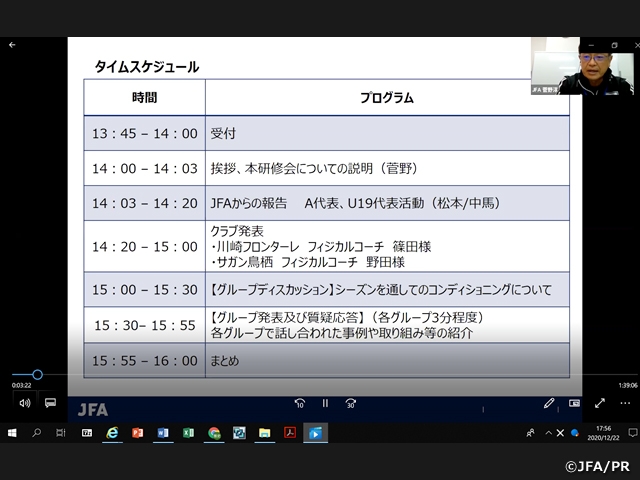Show hidden system tray icons
The height and width of the screenshot is (480, 640).
pyautogui.click(x=548, y=433)
